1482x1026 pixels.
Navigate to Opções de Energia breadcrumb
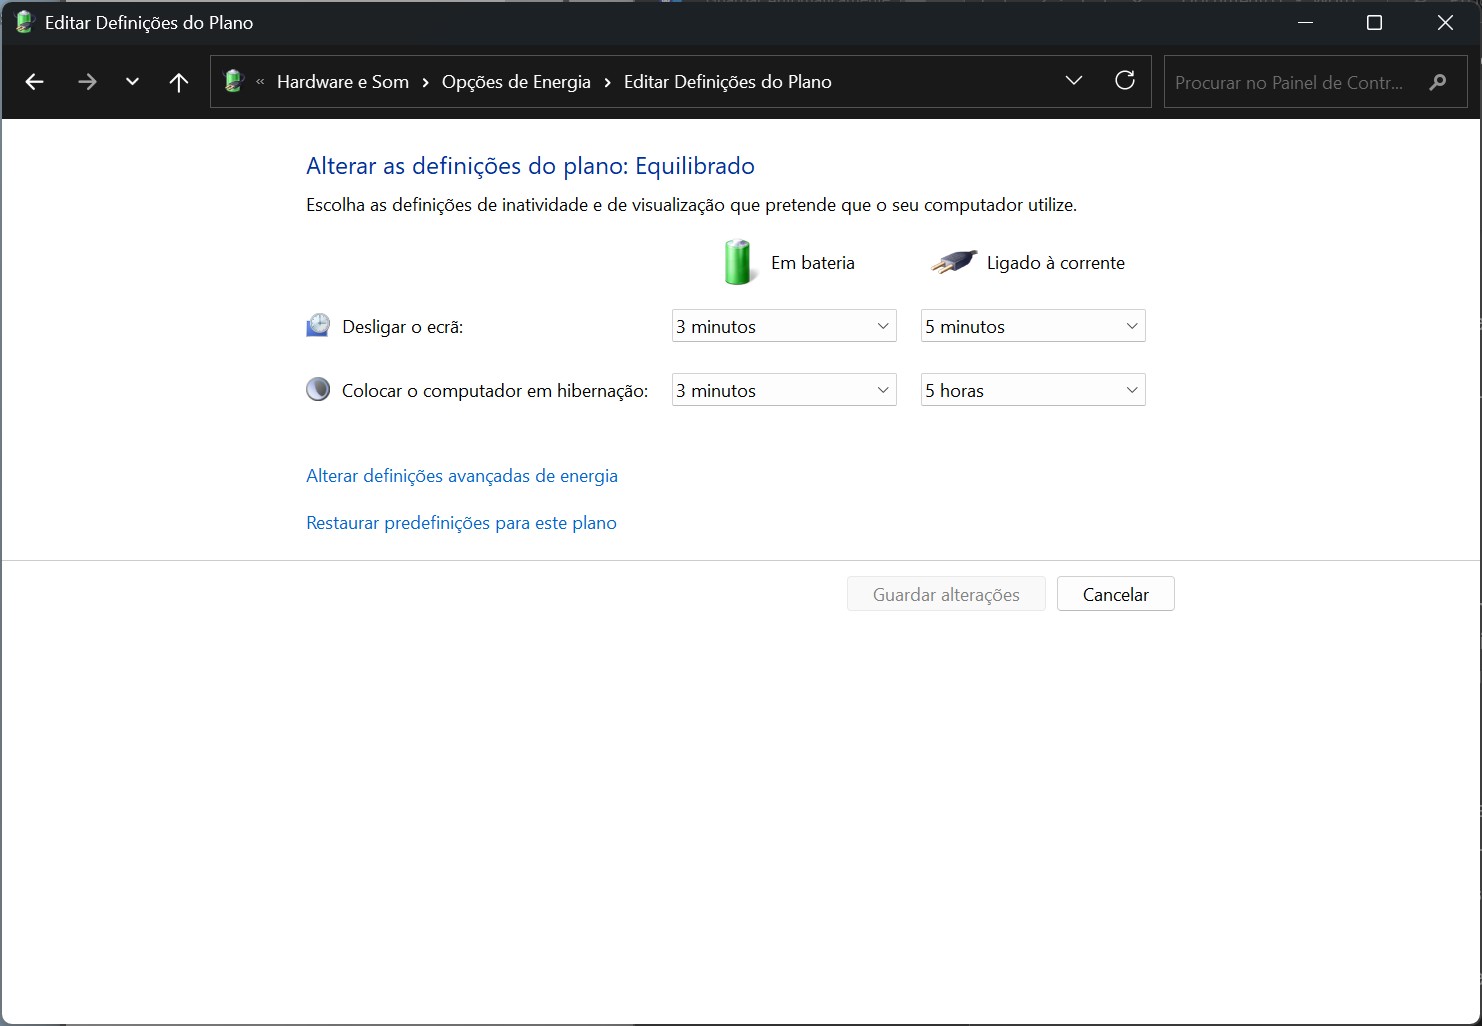pos(516,82)
